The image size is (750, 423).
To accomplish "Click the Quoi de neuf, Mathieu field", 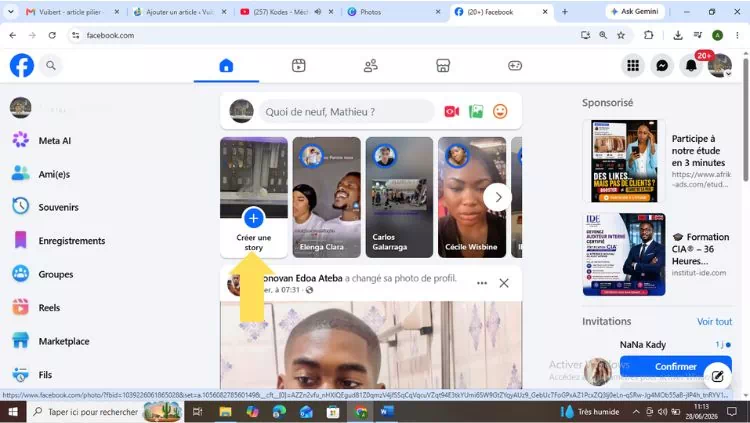I will [346, 112].
